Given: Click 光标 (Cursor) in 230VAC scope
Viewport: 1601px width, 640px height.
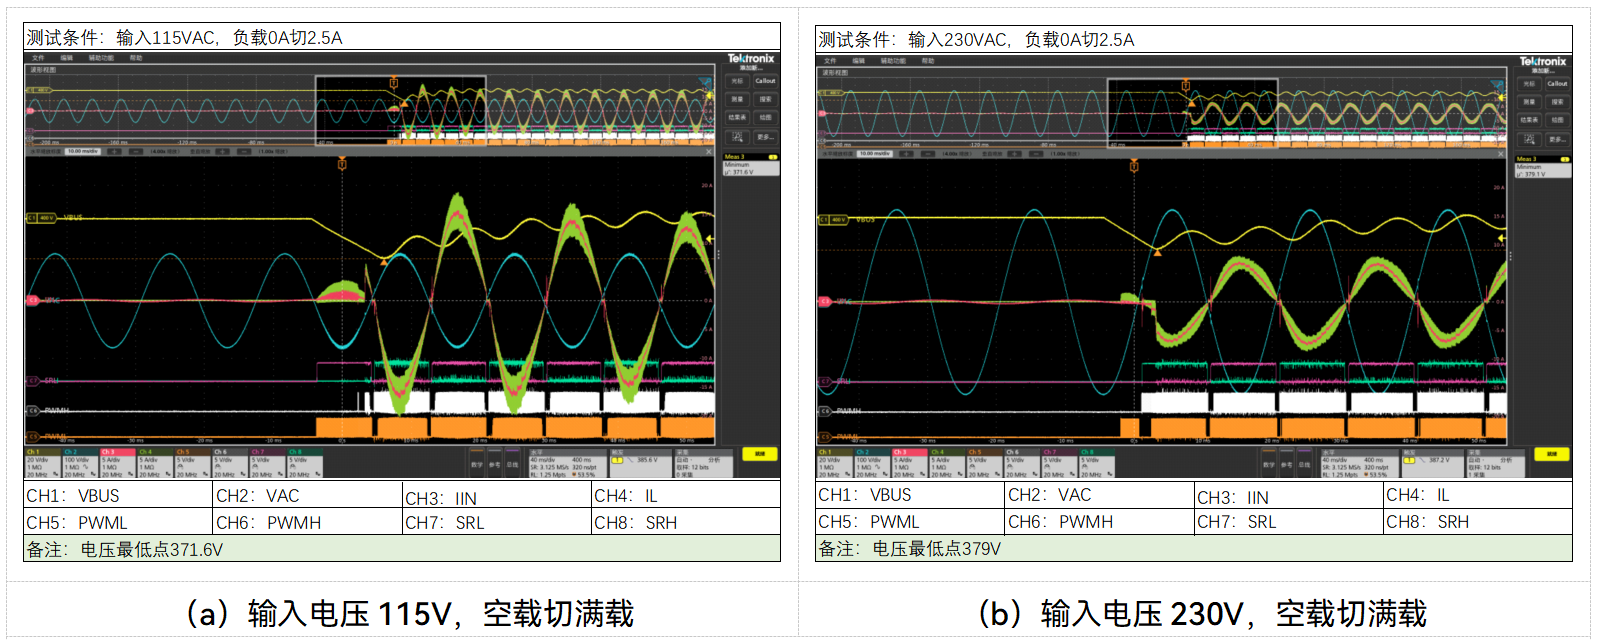Looking at the screenshot, I should 1529,84.
